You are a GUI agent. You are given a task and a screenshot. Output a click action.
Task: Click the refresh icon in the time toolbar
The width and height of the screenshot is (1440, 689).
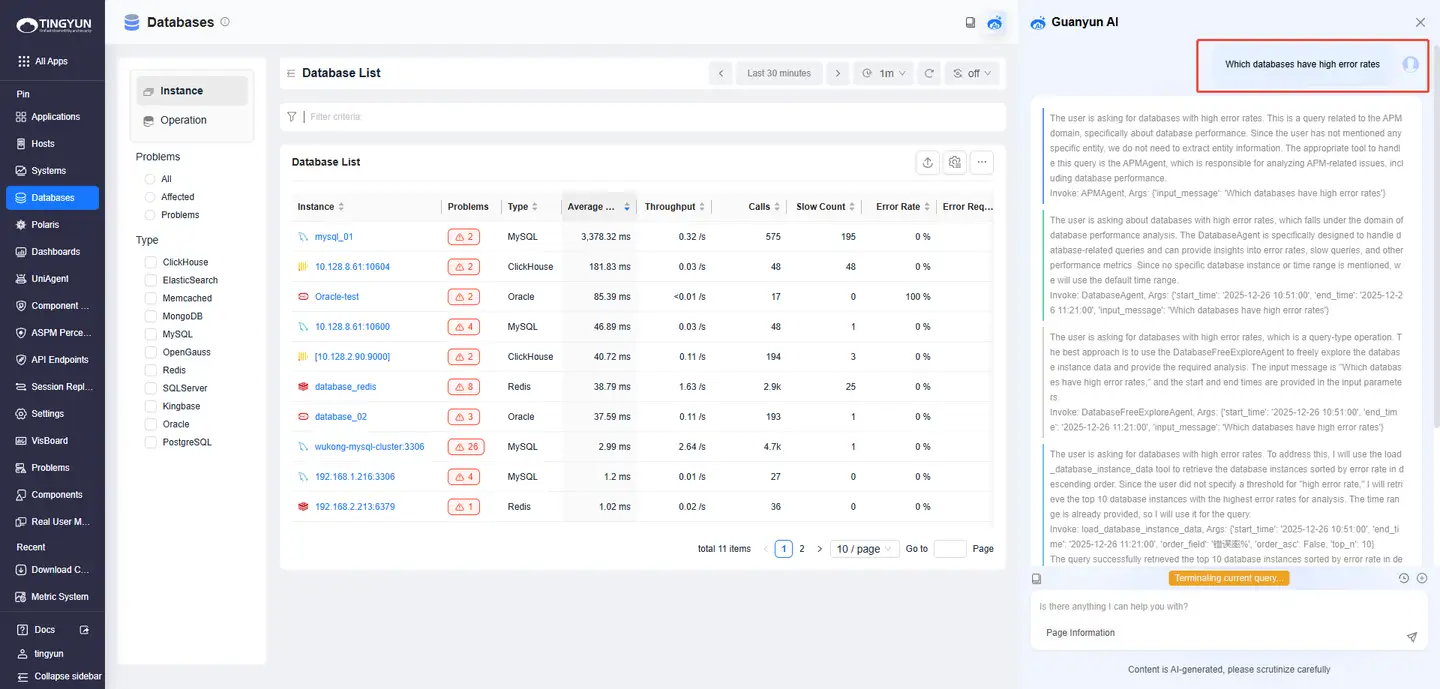pos(929,74)
